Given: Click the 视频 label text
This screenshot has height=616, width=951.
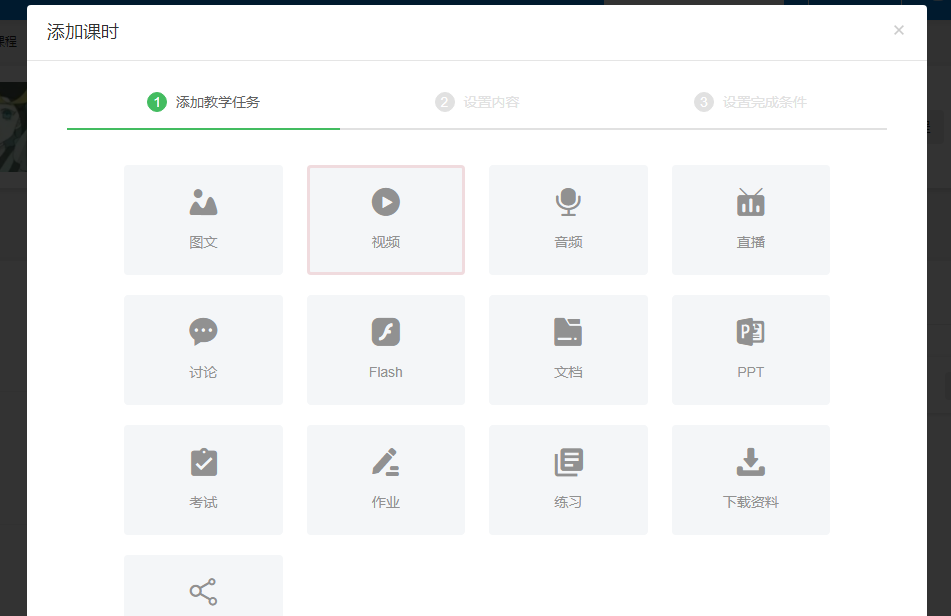Looking at the screenshot, I should click(x=386, y=242).
